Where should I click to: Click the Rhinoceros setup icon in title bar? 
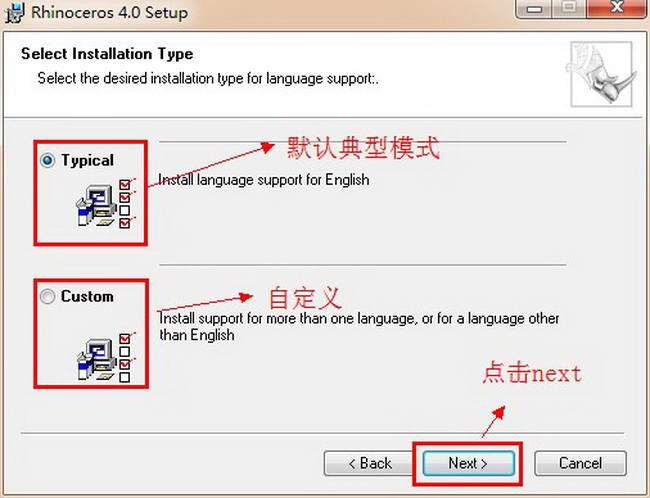15,12
